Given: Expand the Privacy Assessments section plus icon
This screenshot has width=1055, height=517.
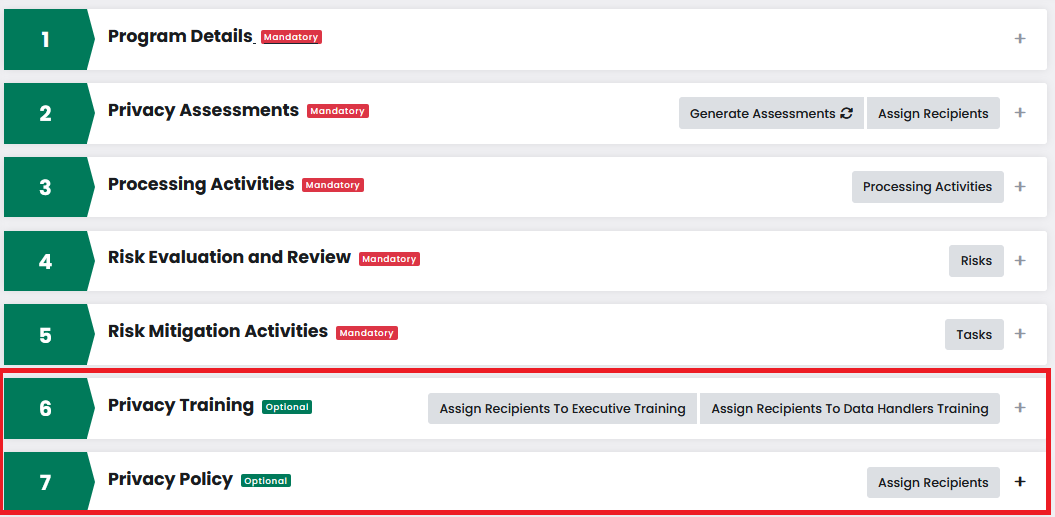Looking at the screenshot, I should 1020,112.
